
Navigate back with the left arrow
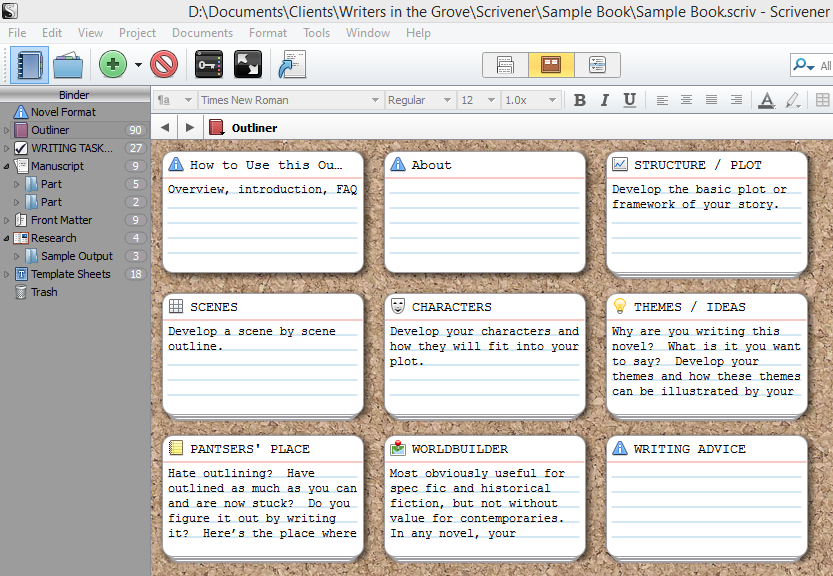[x=165, y=128]
